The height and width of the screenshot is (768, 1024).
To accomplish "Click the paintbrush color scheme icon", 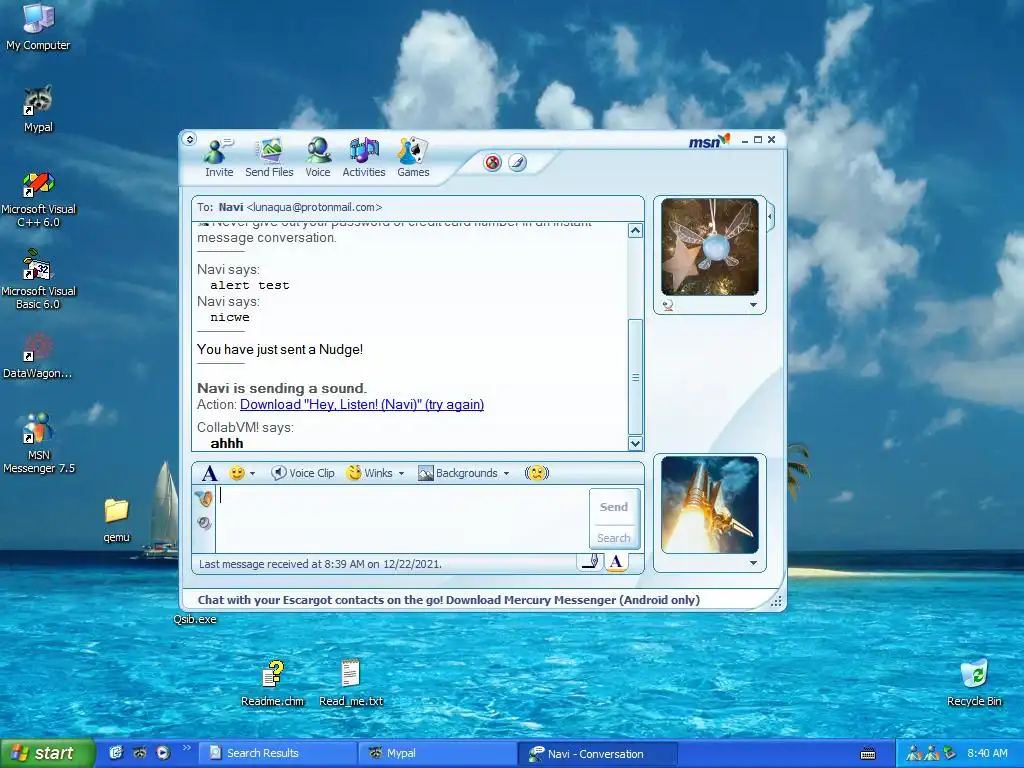I will tap(517, 162).
